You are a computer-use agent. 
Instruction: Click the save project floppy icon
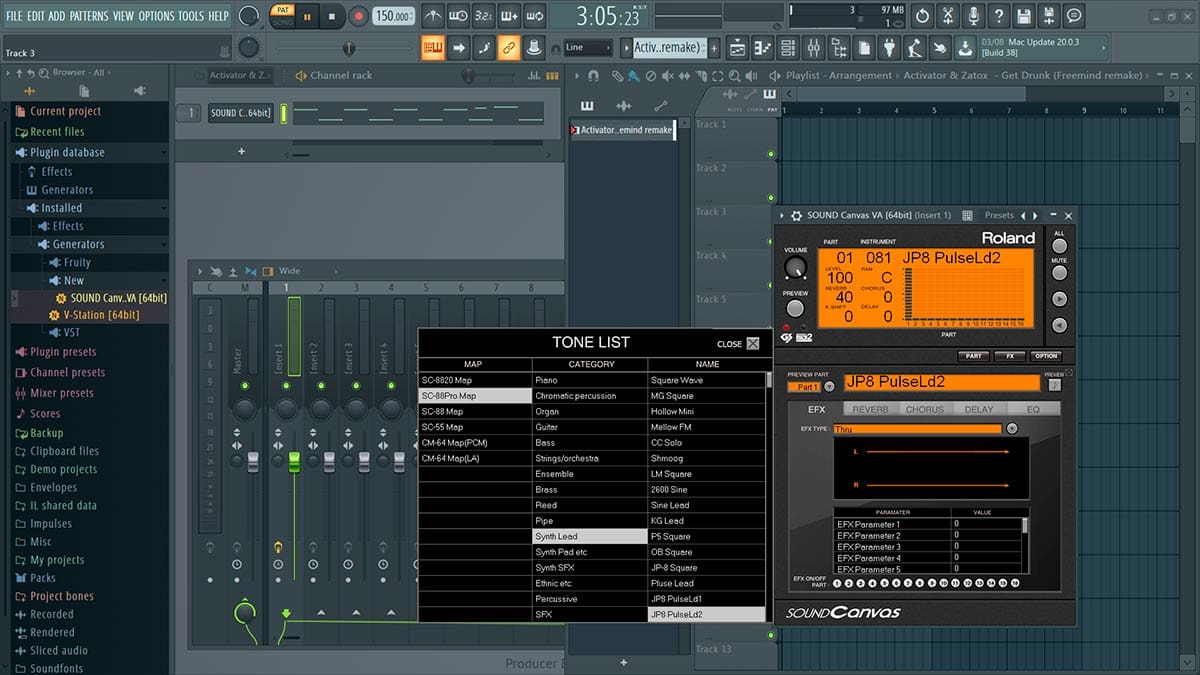click(1023, 16)
